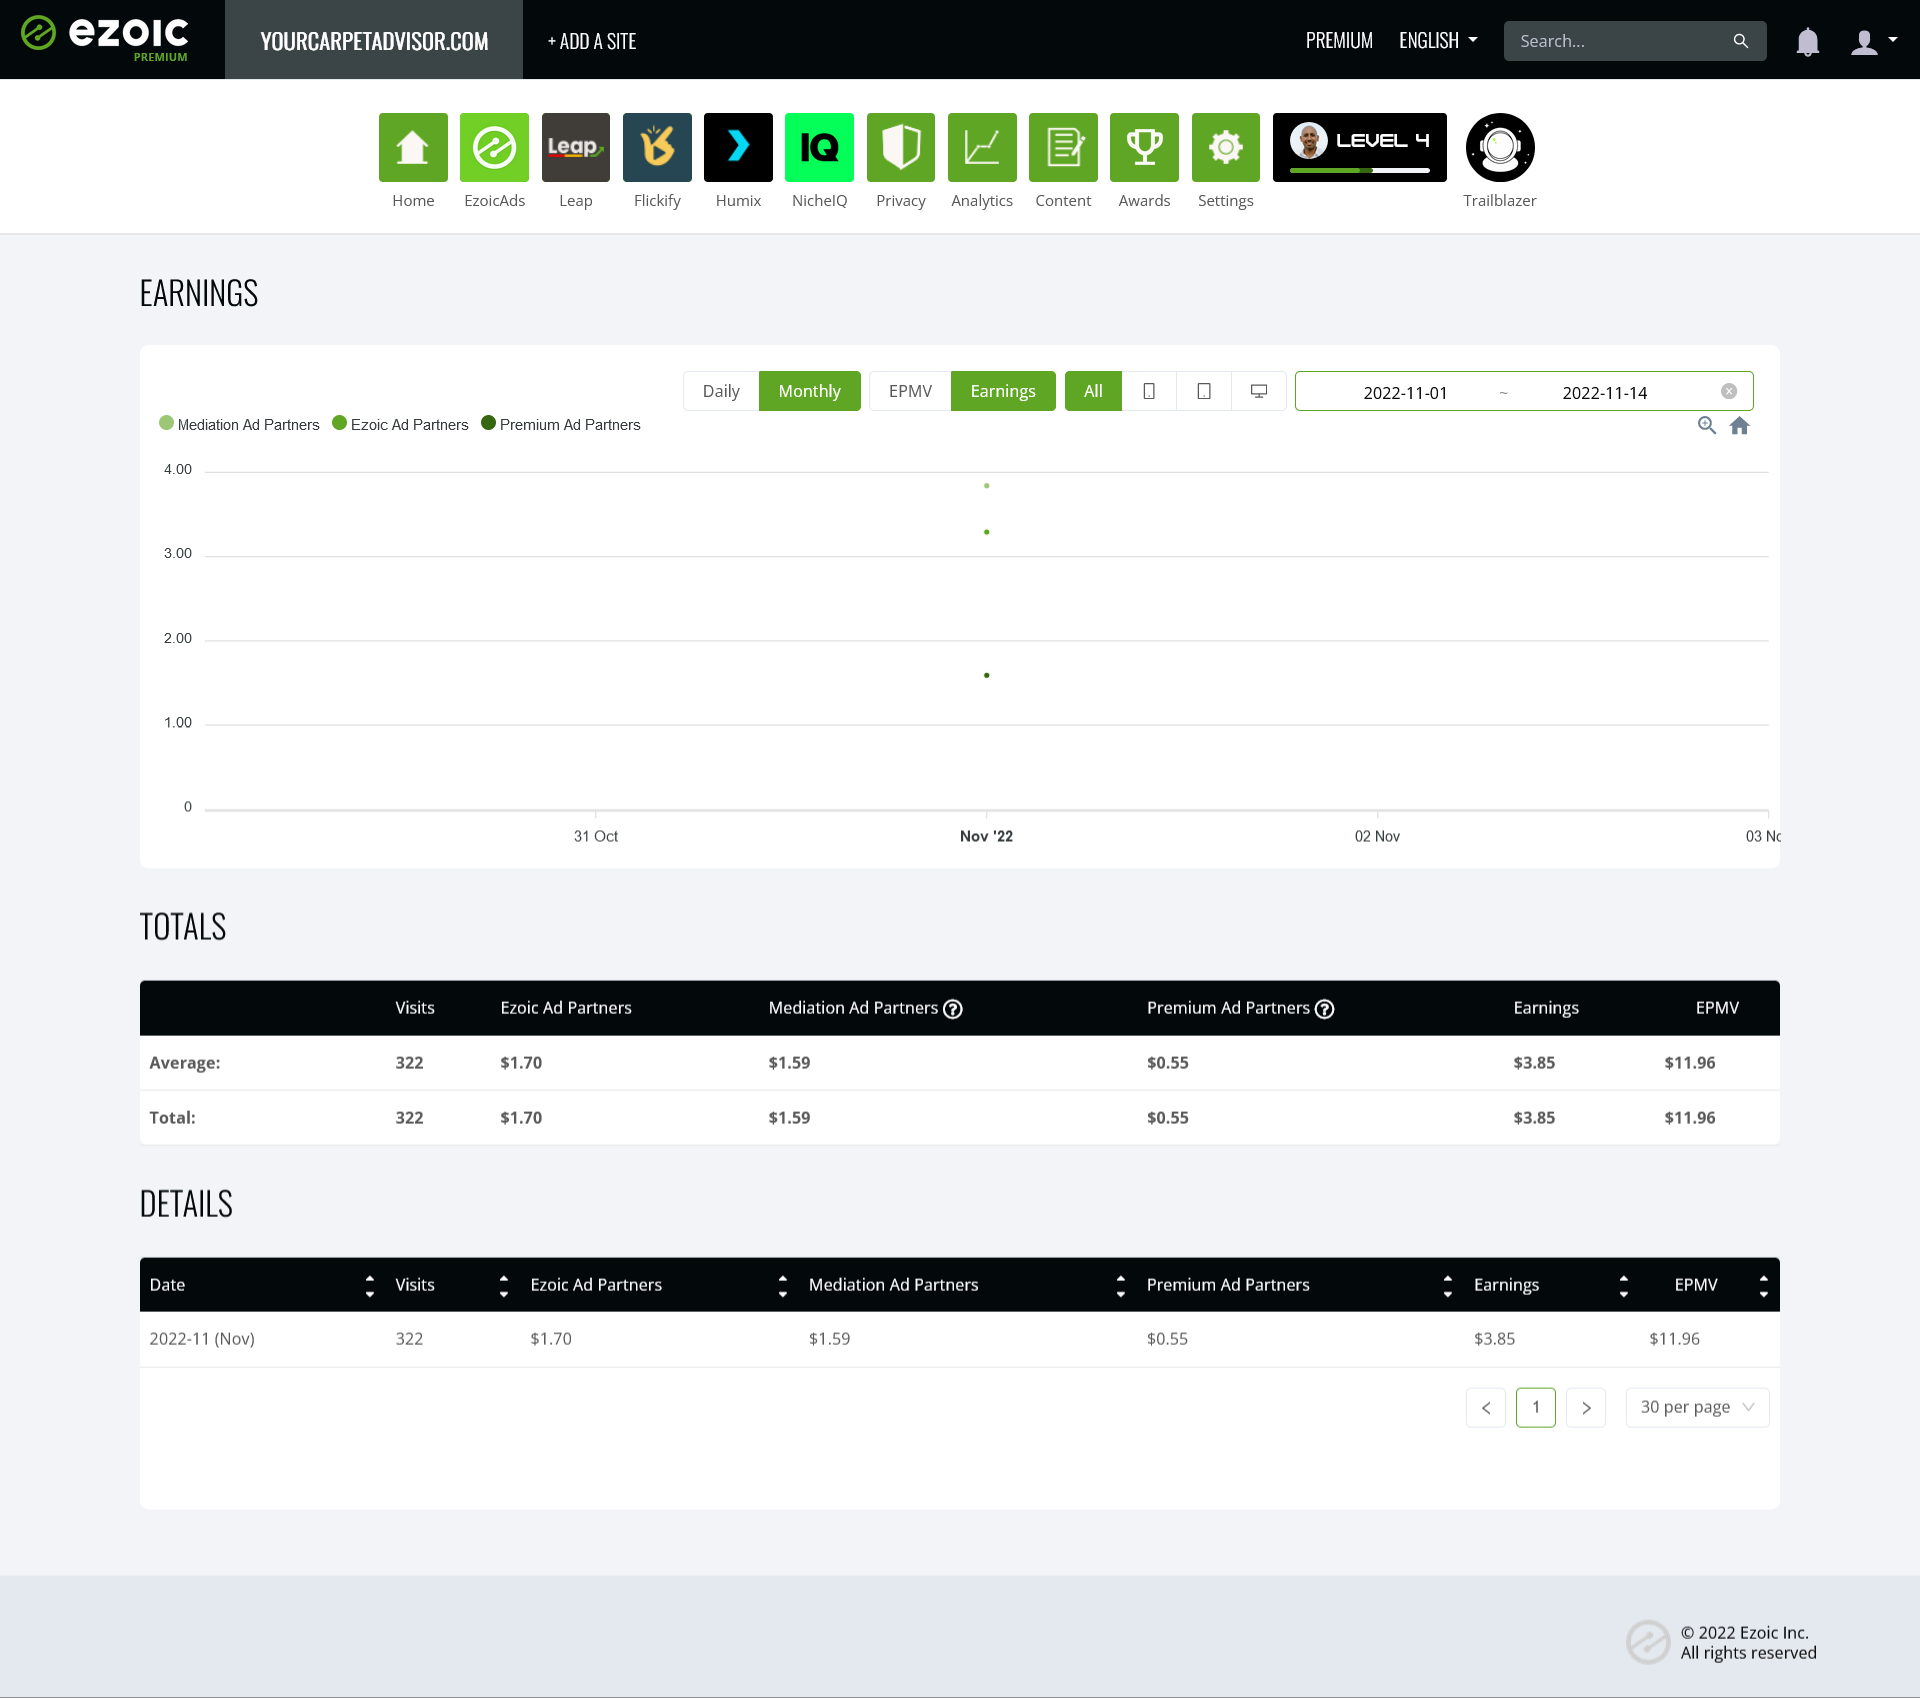Image resolution: width=1920 pixels, height=1698 pixels.
Task: Open the notifications bell
Action: (x=1808, y=41)
